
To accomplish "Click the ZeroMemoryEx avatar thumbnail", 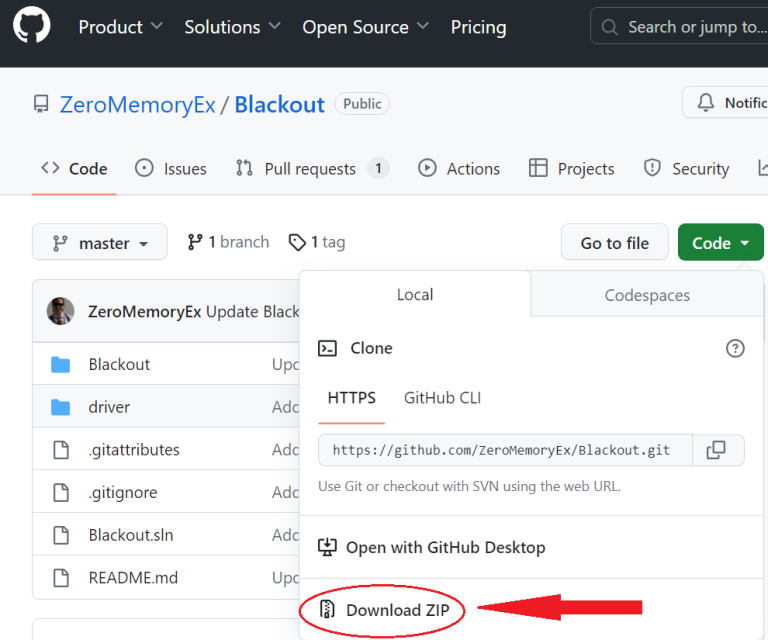I will [x=60, y=311].
